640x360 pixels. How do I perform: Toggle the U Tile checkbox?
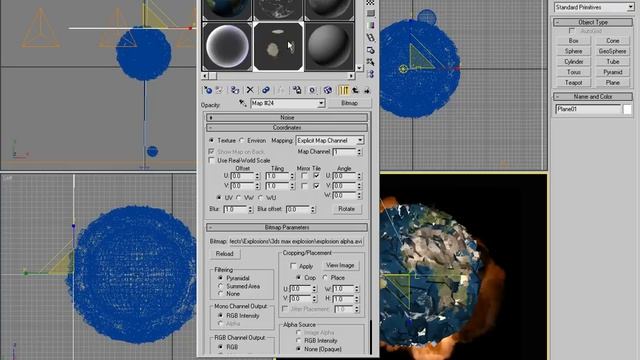316,176
